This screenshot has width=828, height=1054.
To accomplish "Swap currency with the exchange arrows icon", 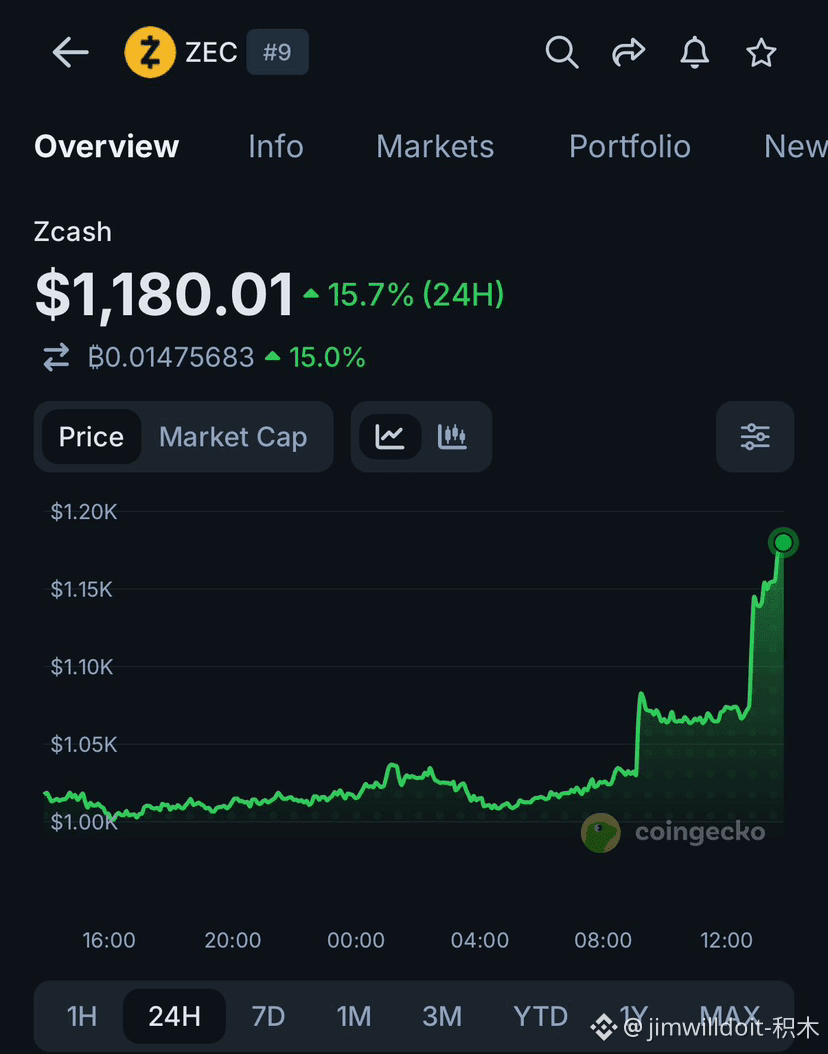I will point(56,357).
